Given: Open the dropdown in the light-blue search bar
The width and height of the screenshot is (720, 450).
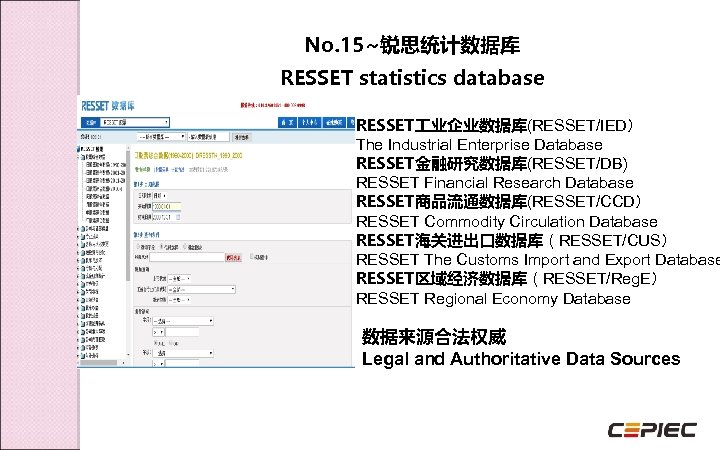Looking at the screenshot, I should coord(162,137).
